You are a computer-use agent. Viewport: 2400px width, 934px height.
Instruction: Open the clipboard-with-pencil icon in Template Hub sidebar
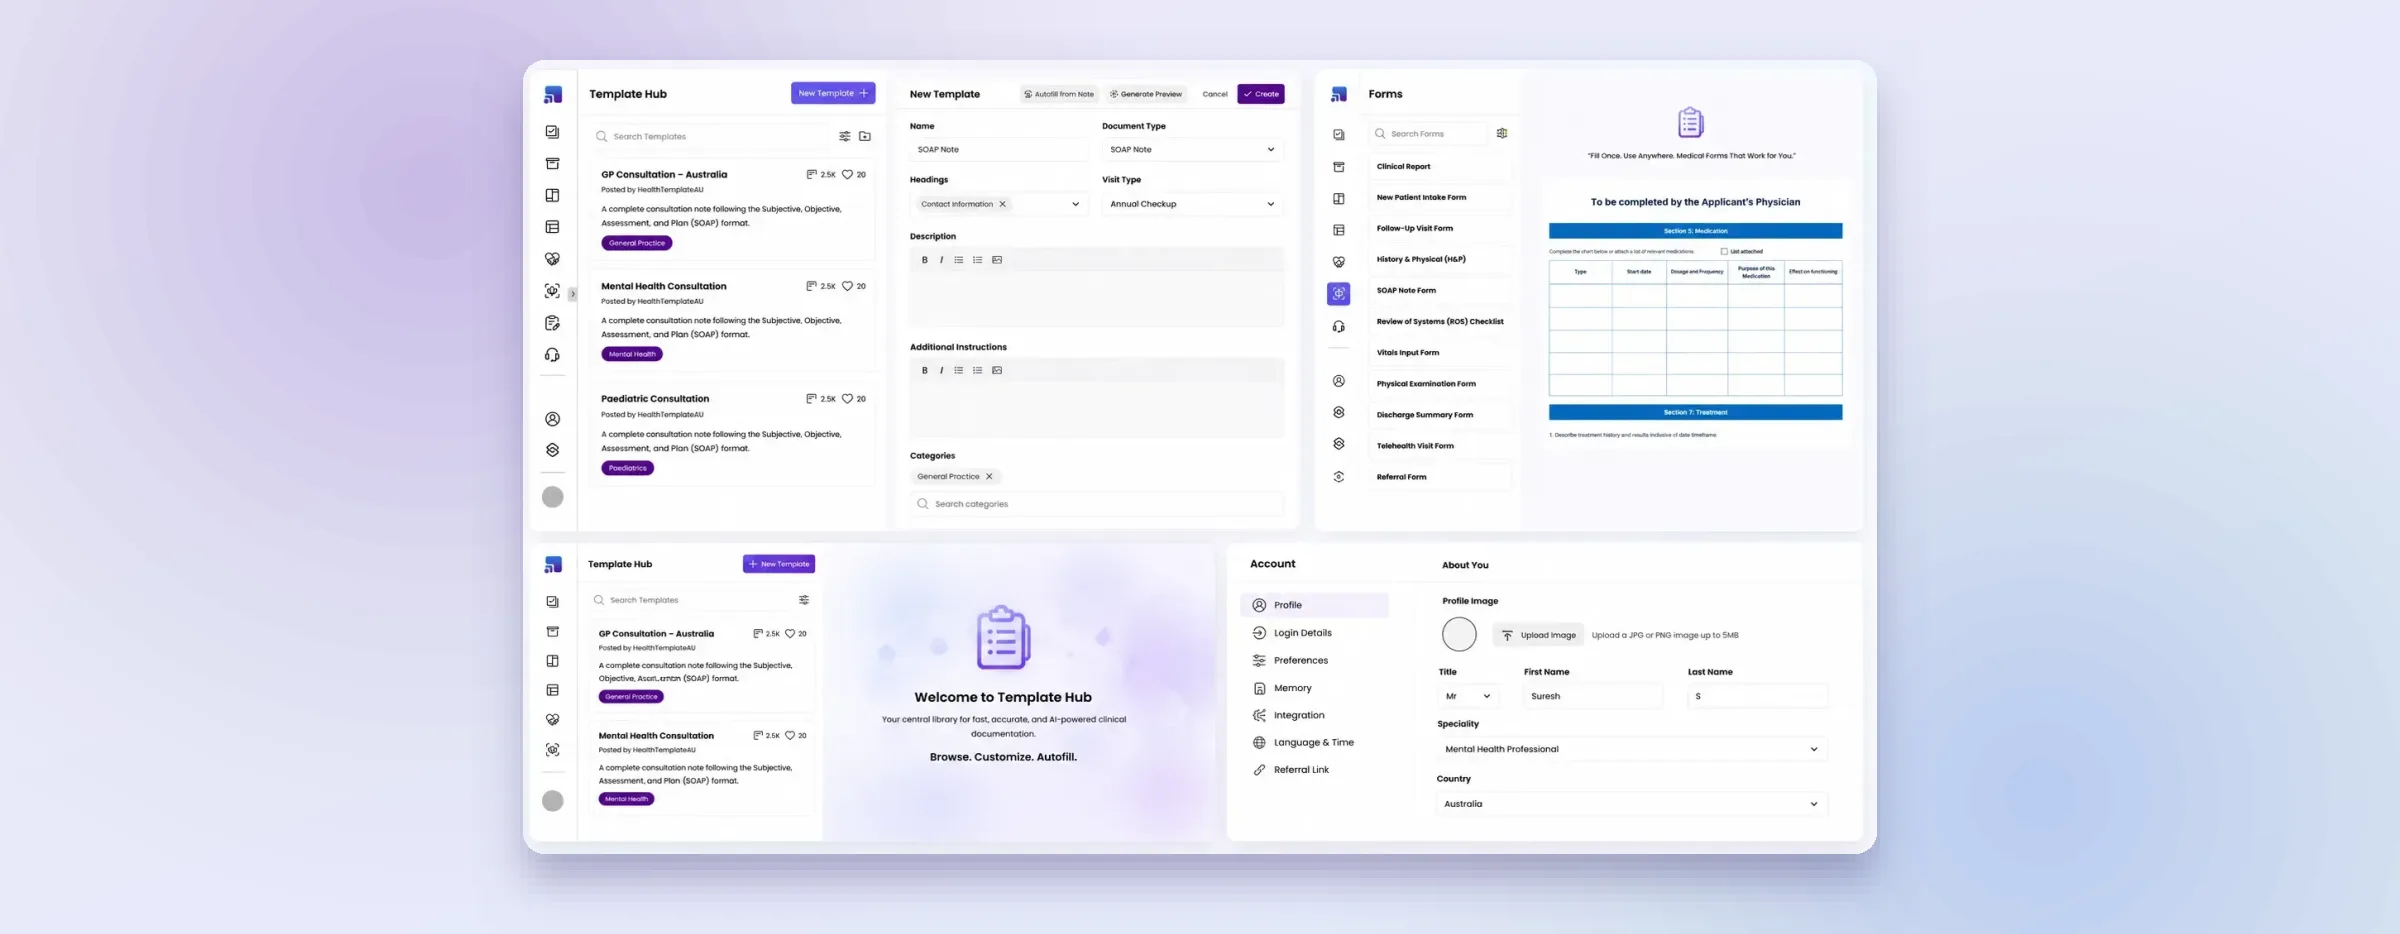pos(552,323)
